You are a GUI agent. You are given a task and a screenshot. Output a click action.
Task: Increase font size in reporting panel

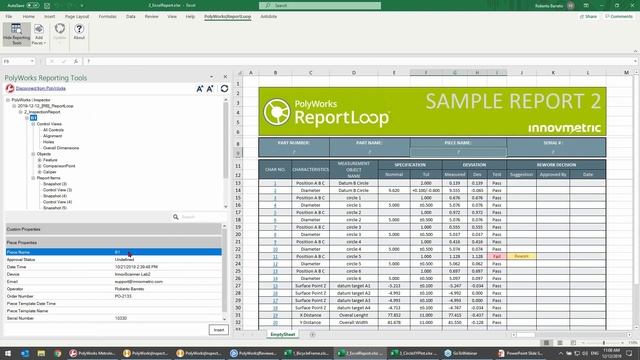[x=200, y=89]
